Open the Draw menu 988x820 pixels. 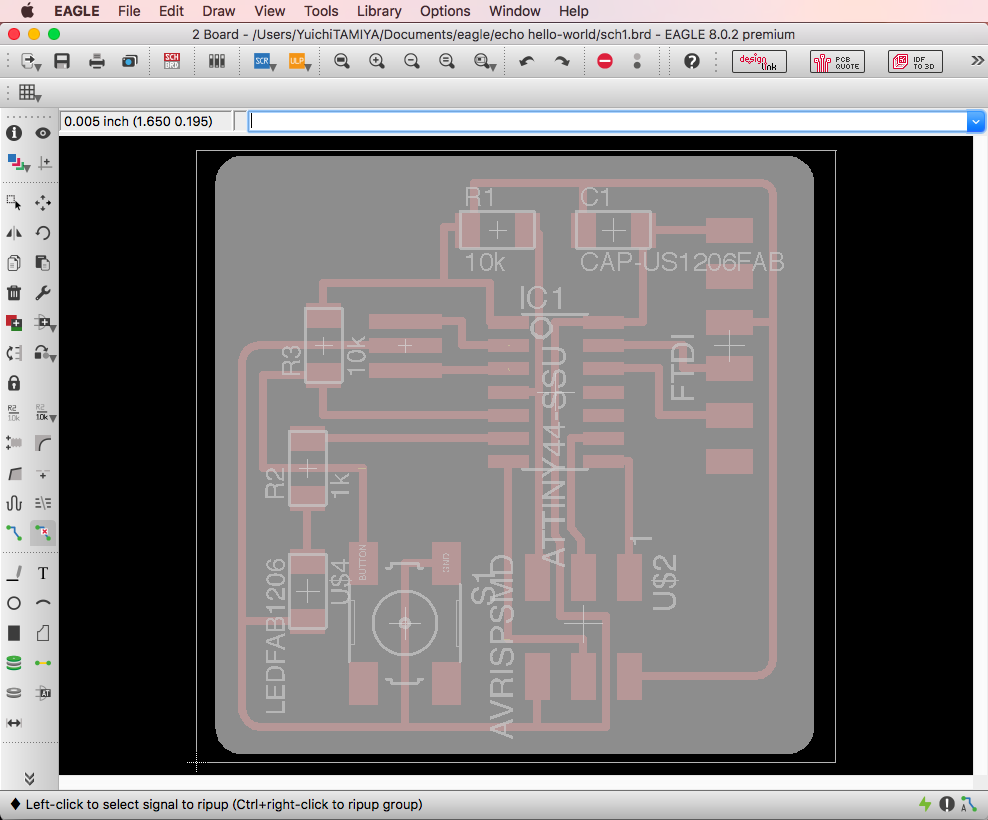218,11
